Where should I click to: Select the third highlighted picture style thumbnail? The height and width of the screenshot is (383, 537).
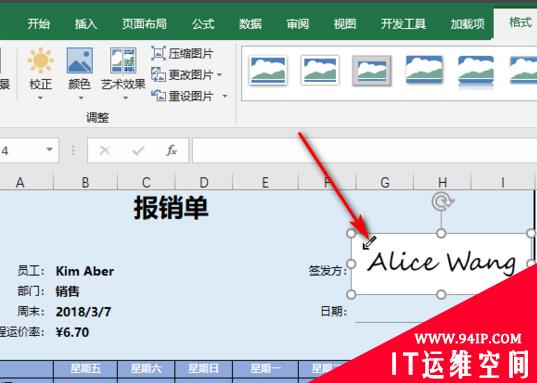tap(372, 71)
